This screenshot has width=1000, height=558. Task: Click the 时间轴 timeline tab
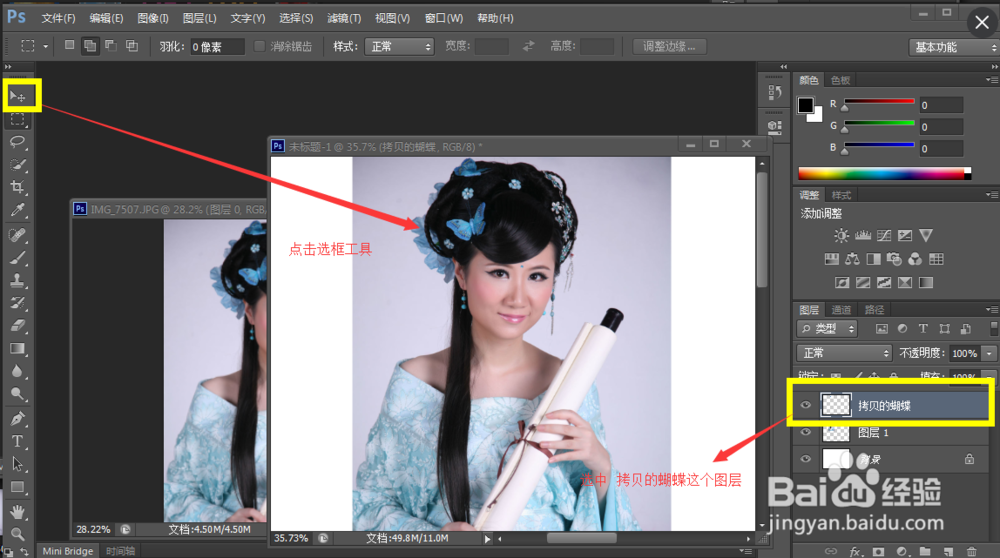[x=121, y=551]
